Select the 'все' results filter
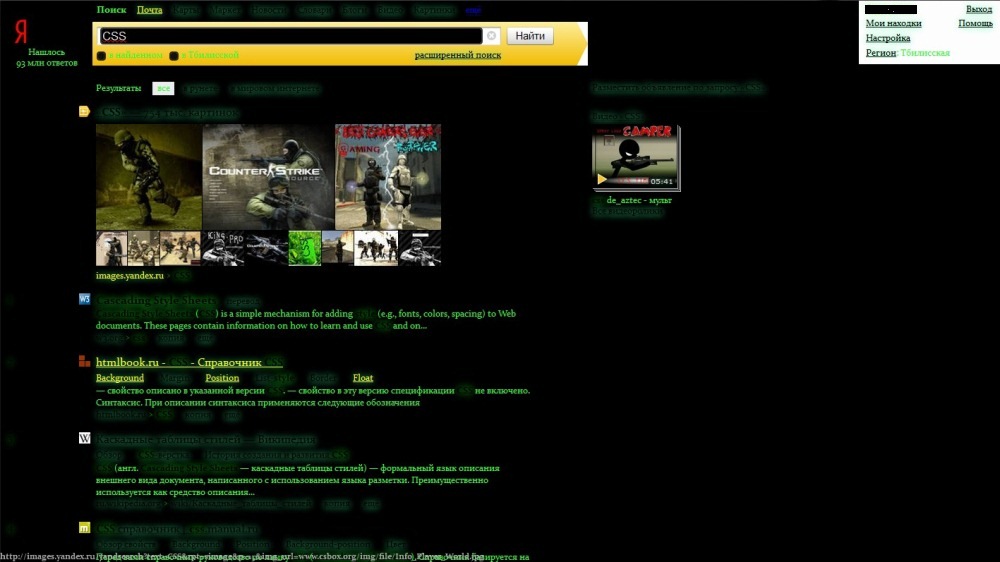Image resolution: width=1000 pixels, height=562 pixels. 163,88
